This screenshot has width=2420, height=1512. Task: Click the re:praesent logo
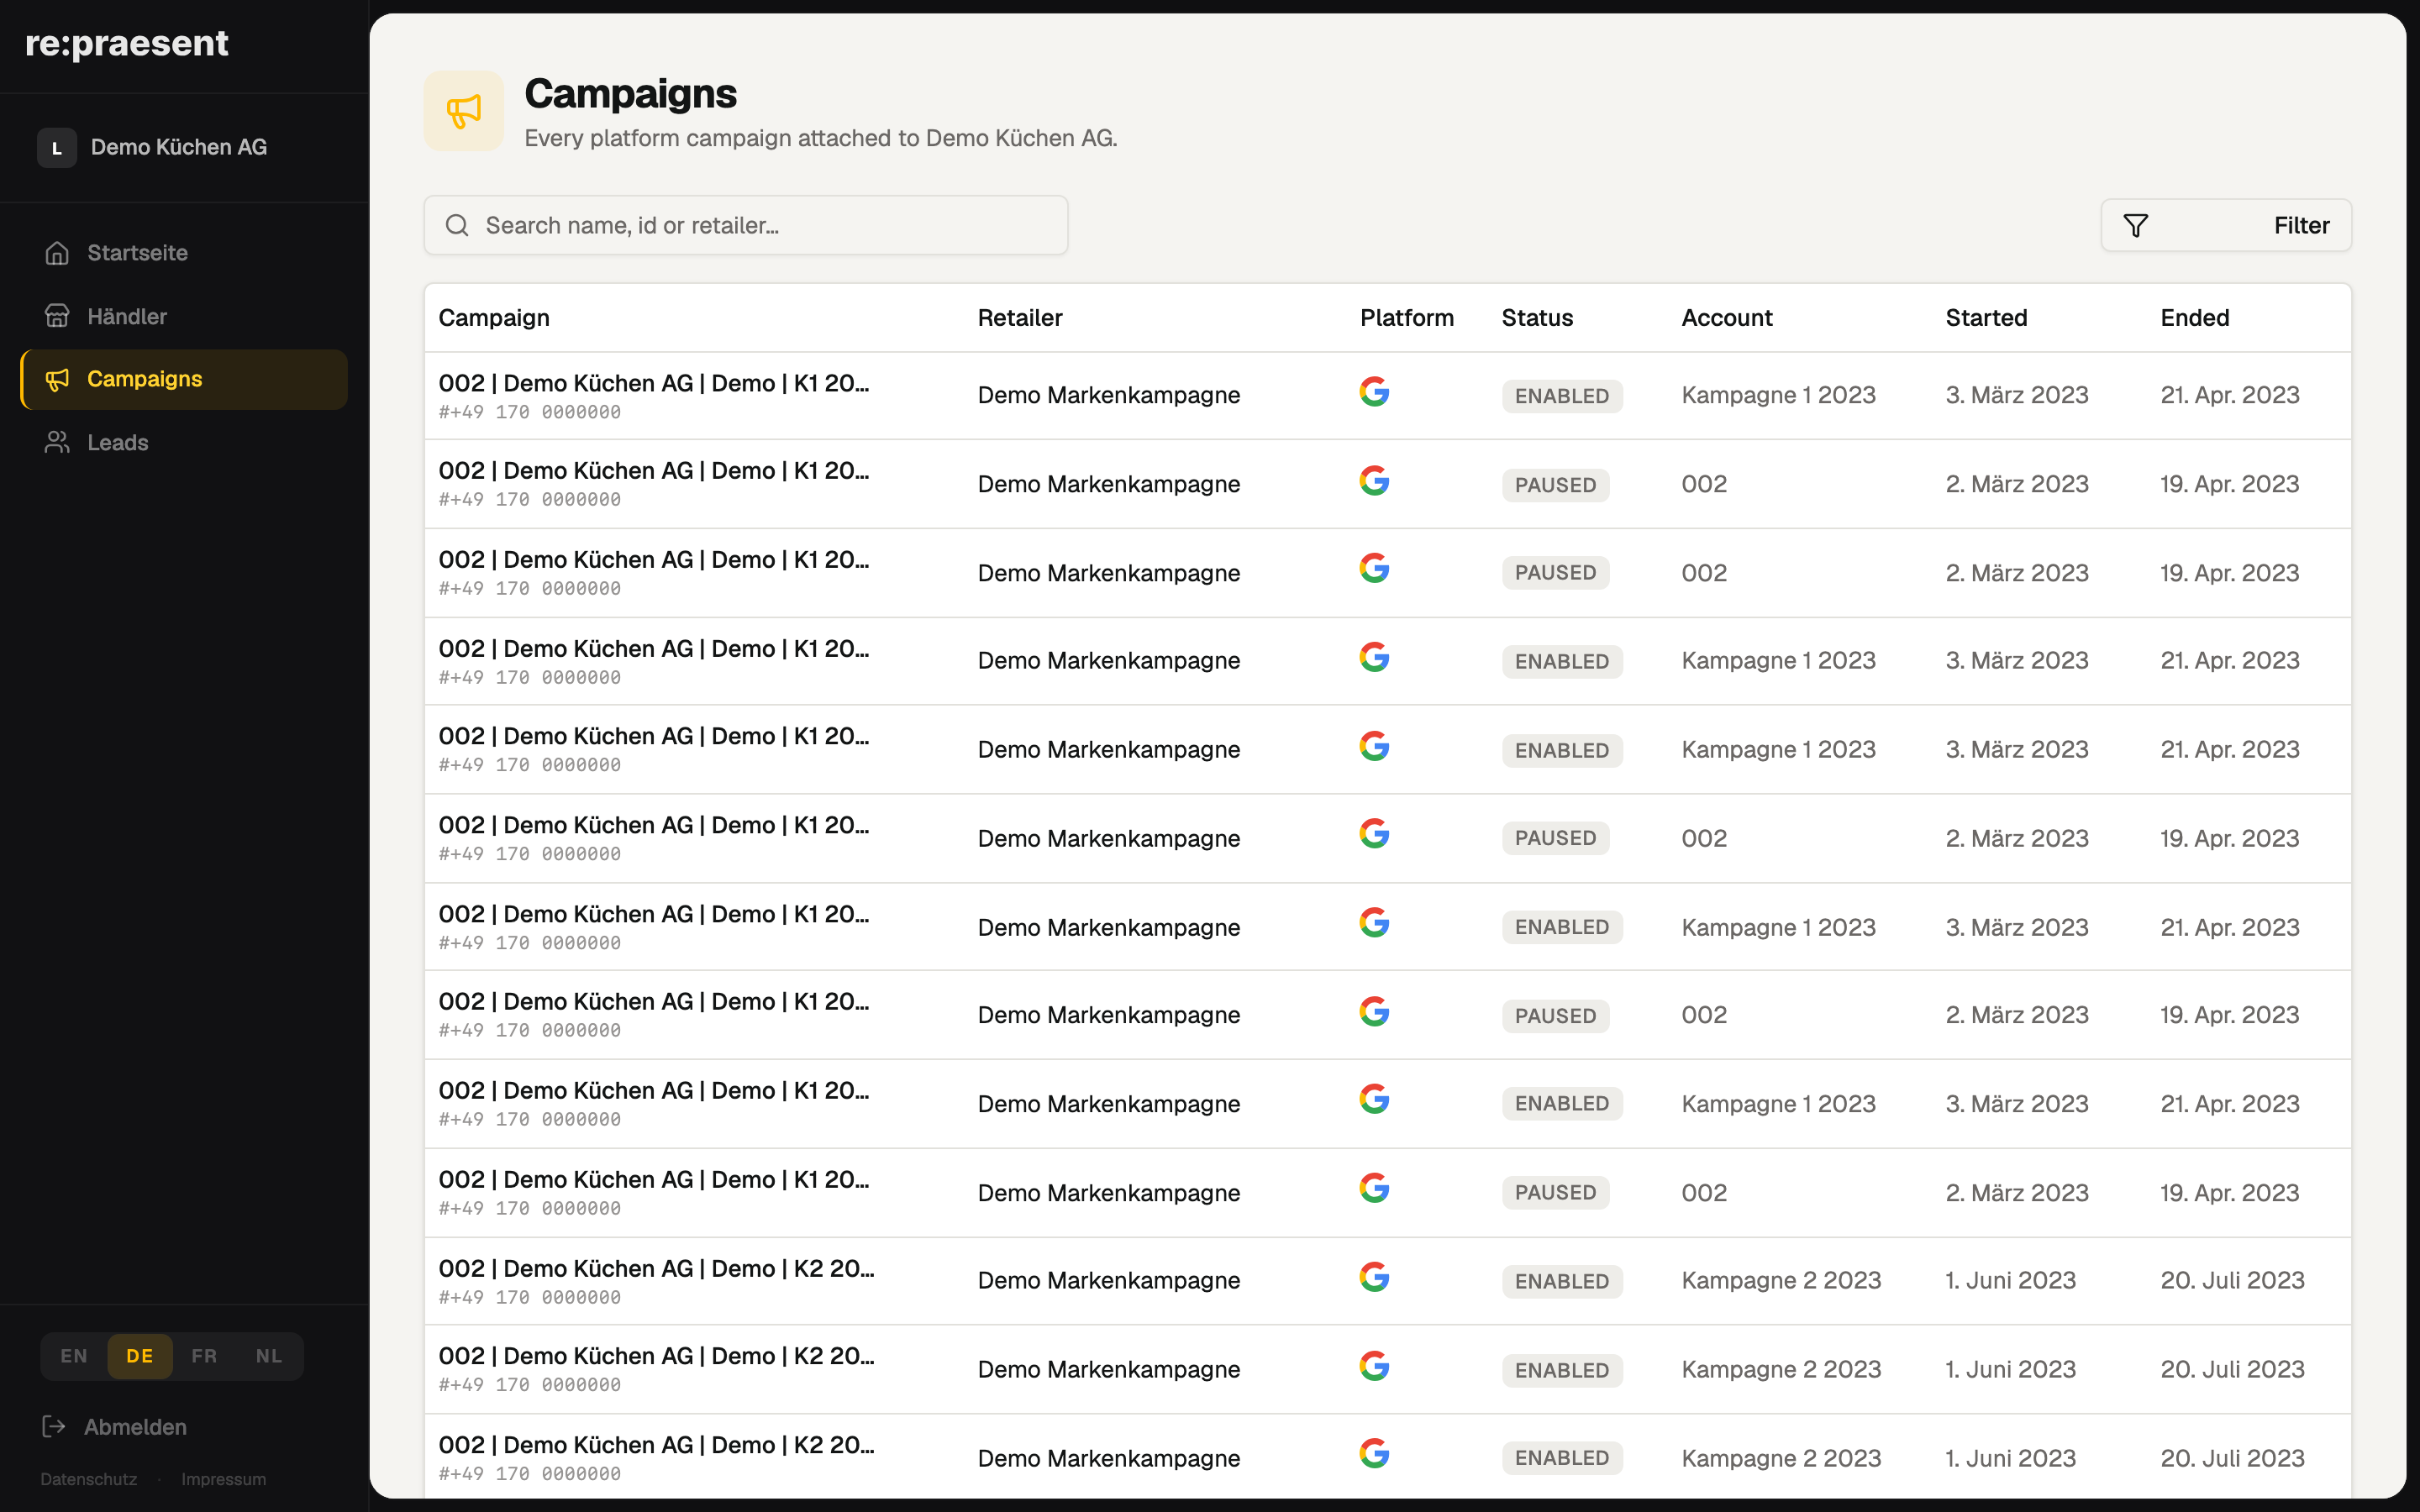point(127,43)
